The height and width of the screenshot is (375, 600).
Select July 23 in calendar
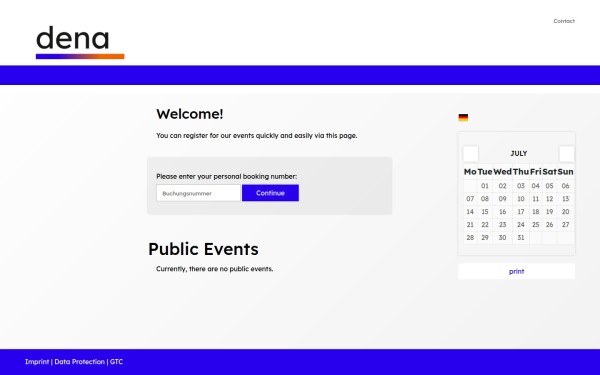[x=502, y=225]
